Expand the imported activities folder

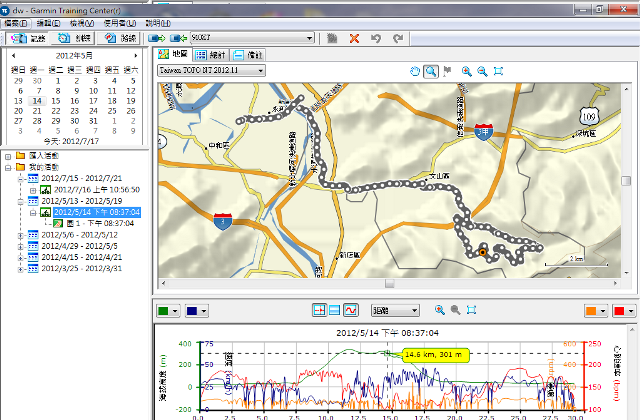pos(8,156)
